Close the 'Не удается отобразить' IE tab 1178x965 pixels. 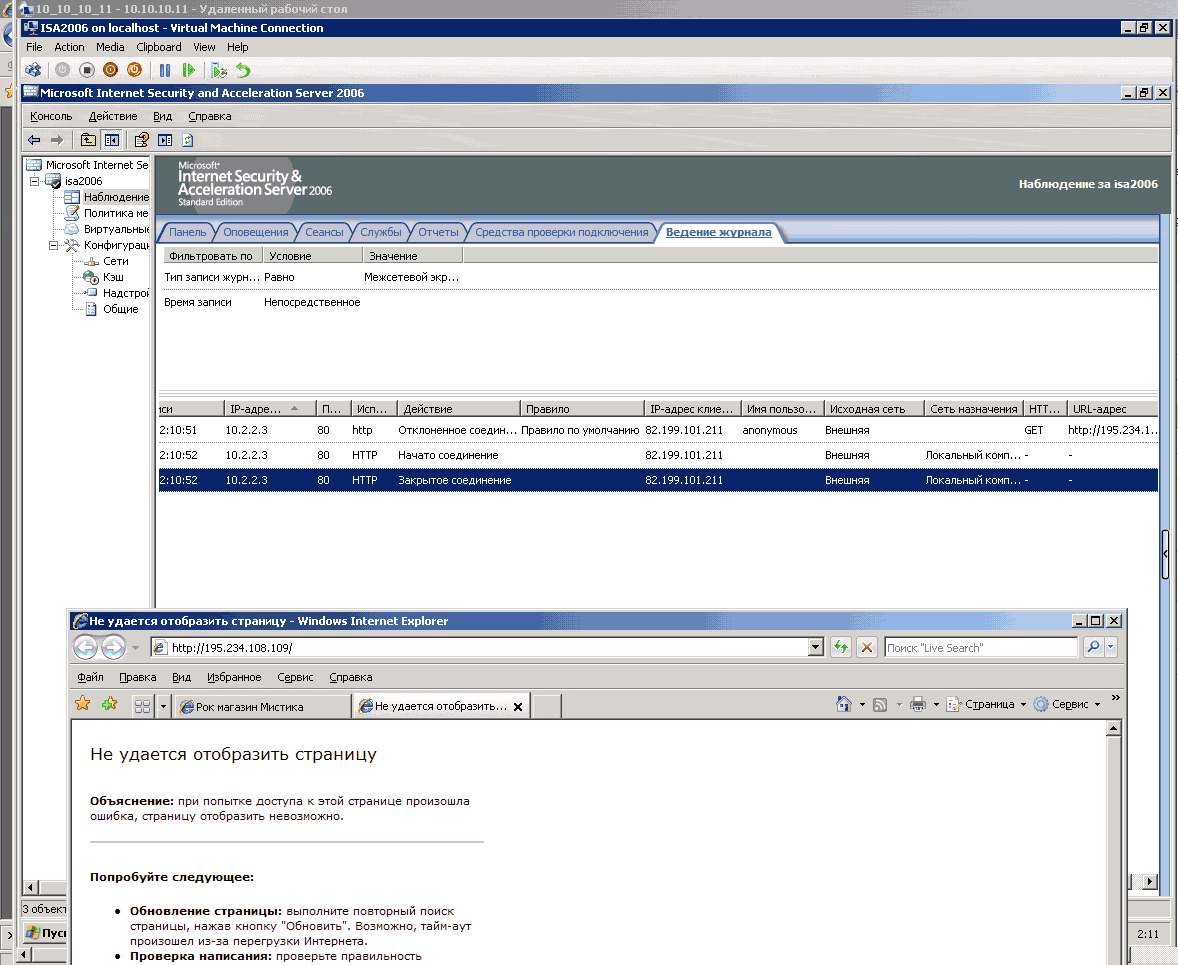518,706
